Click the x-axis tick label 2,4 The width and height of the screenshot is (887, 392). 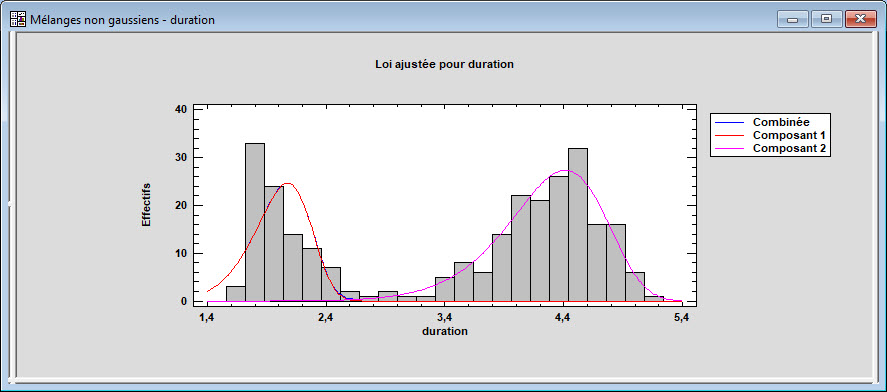click(326, 318)
